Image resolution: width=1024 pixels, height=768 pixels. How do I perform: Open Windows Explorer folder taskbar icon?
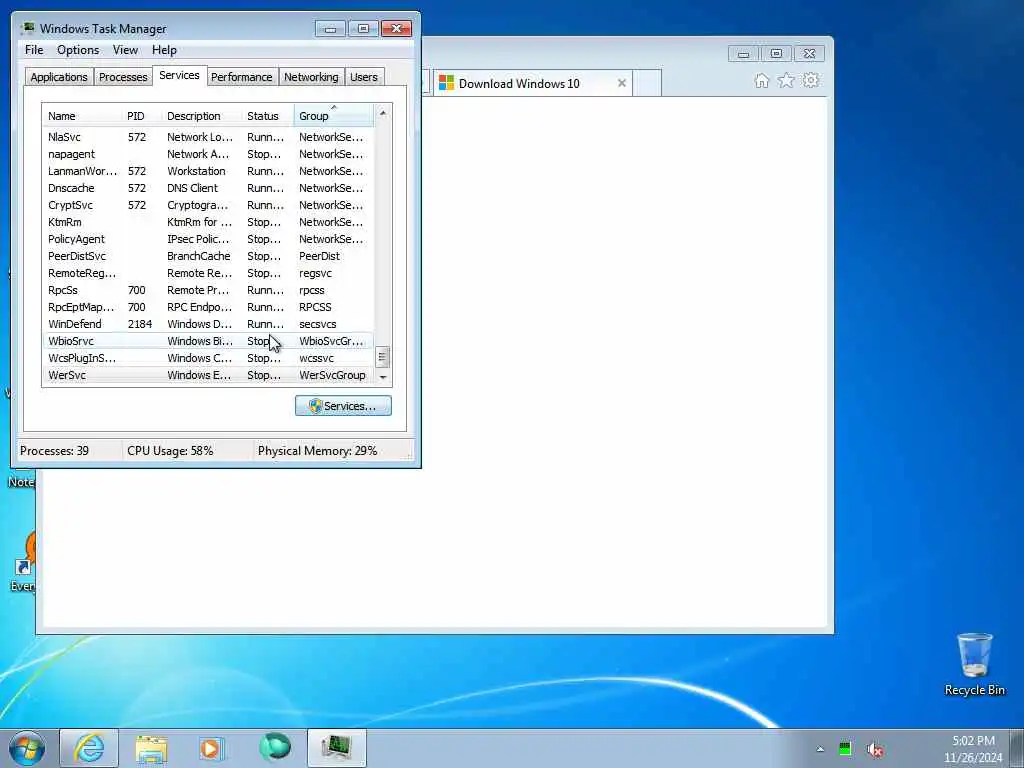tap(152, 748)
